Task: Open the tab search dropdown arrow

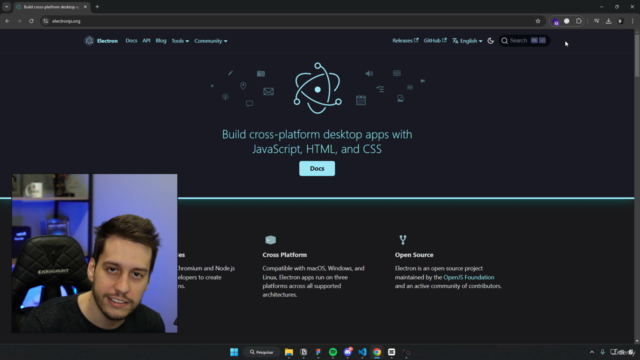Action: [x=7, y=7]
